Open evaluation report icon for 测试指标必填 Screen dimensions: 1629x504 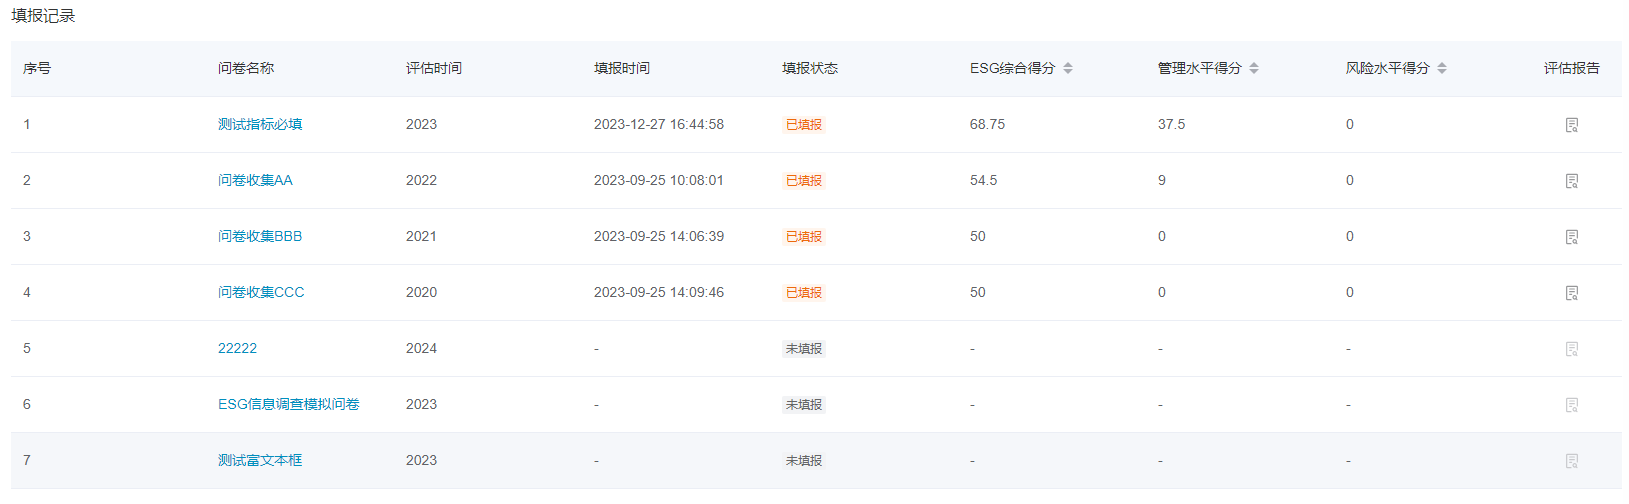click(x=1571, y=125)
